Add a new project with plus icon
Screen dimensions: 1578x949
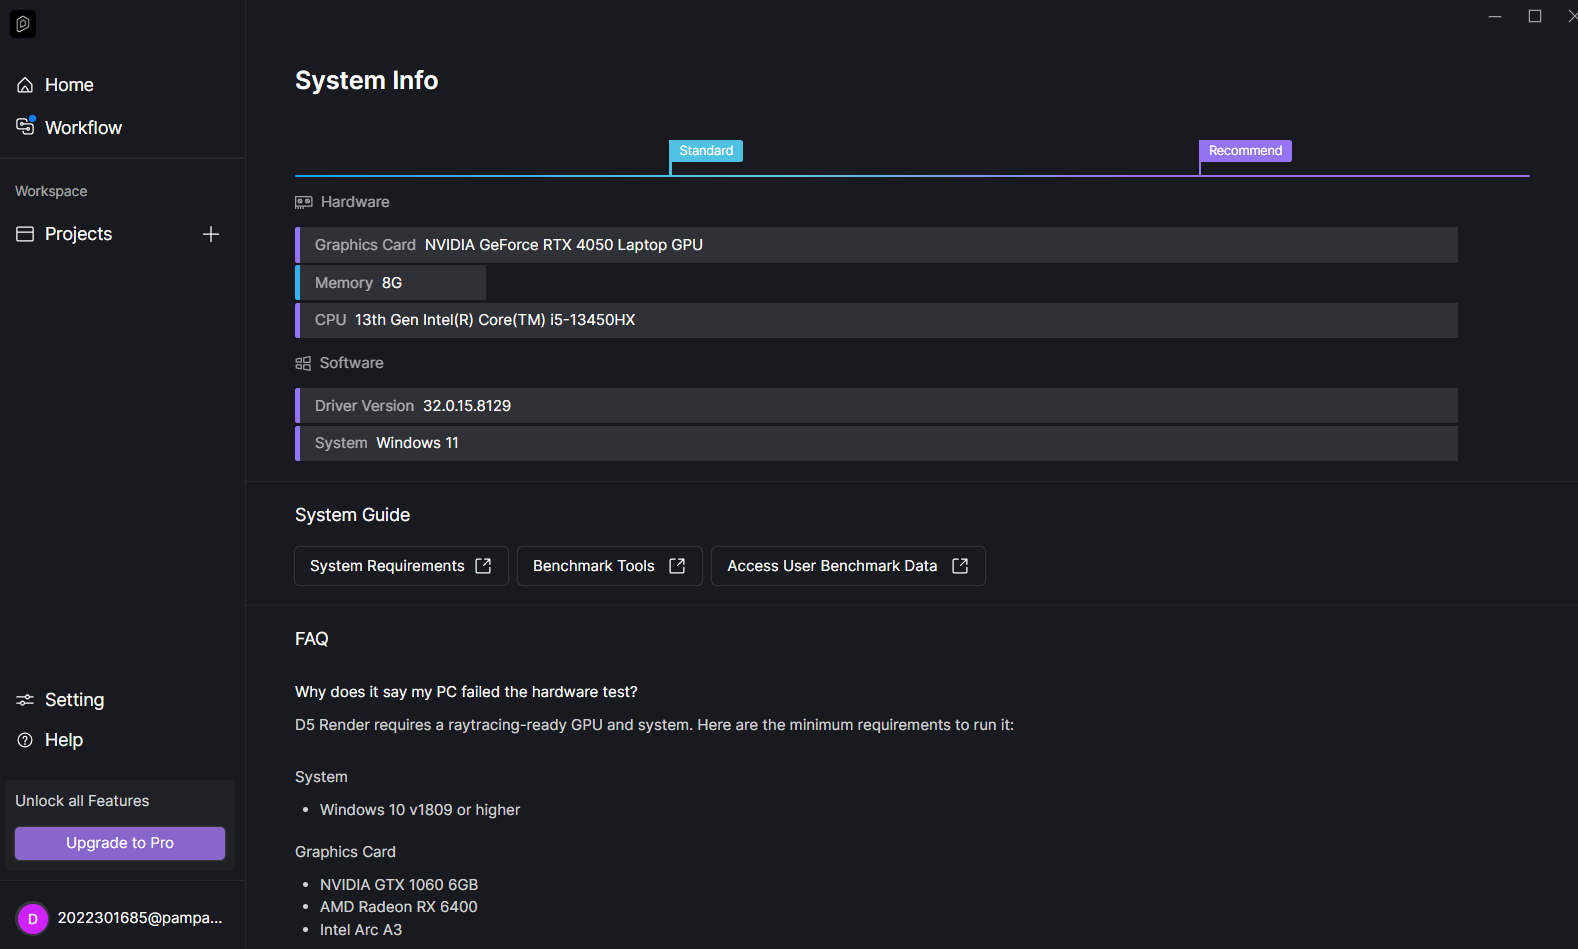pyautogui.click(x=211, y=234)
